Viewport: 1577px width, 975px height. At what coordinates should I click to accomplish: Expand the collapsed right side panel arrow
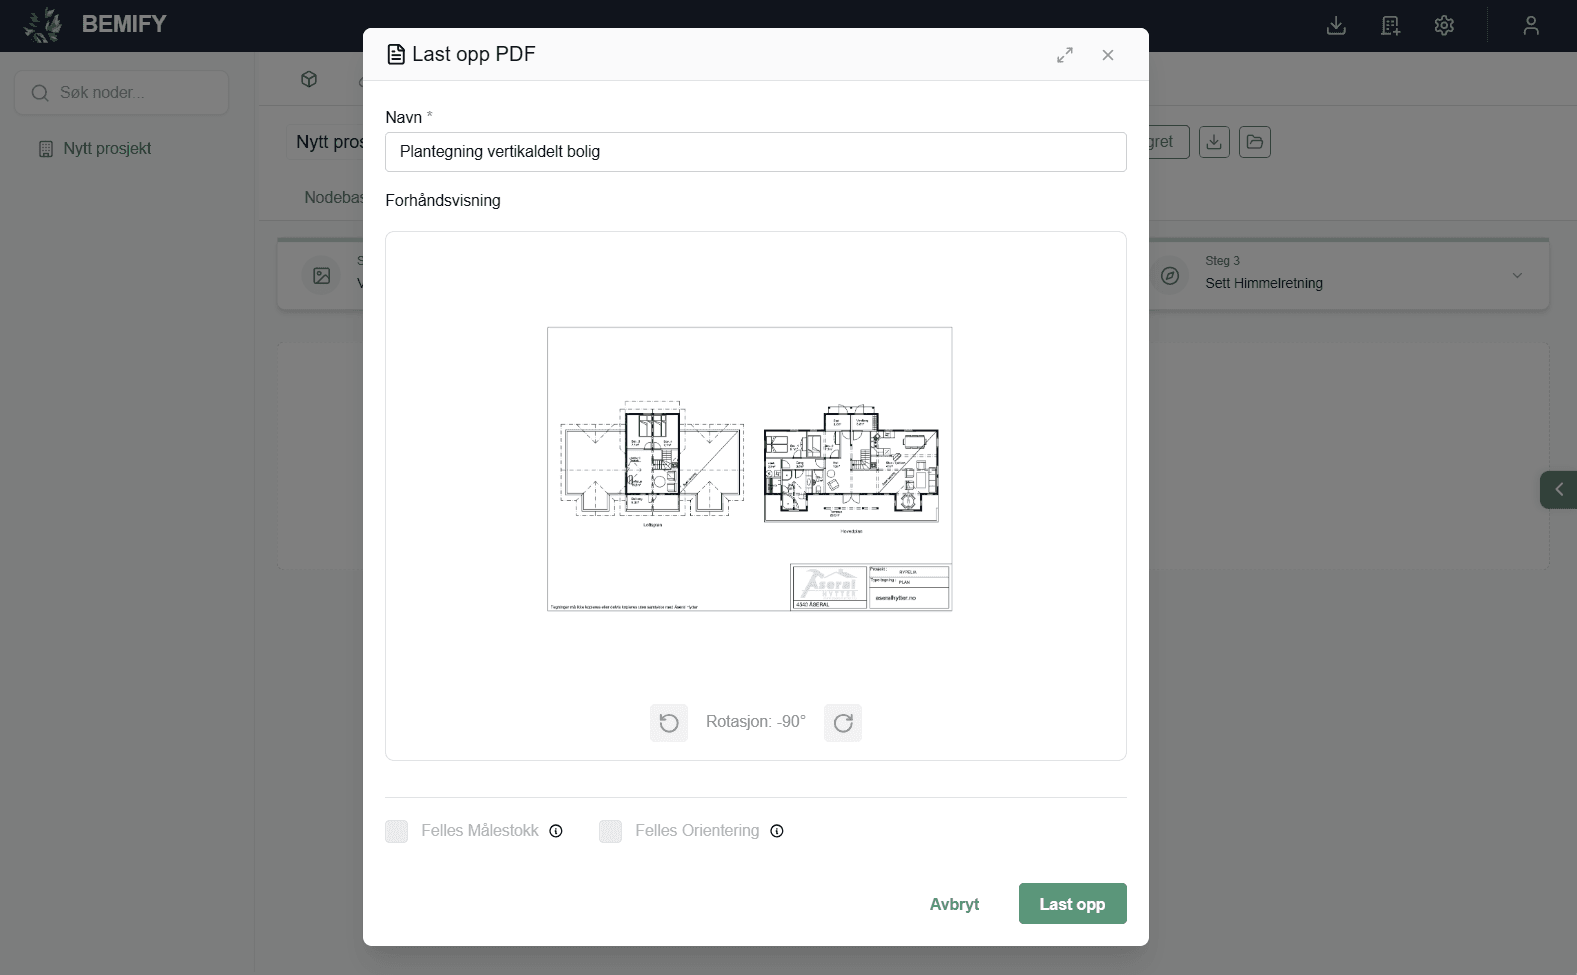(1558, 490)
